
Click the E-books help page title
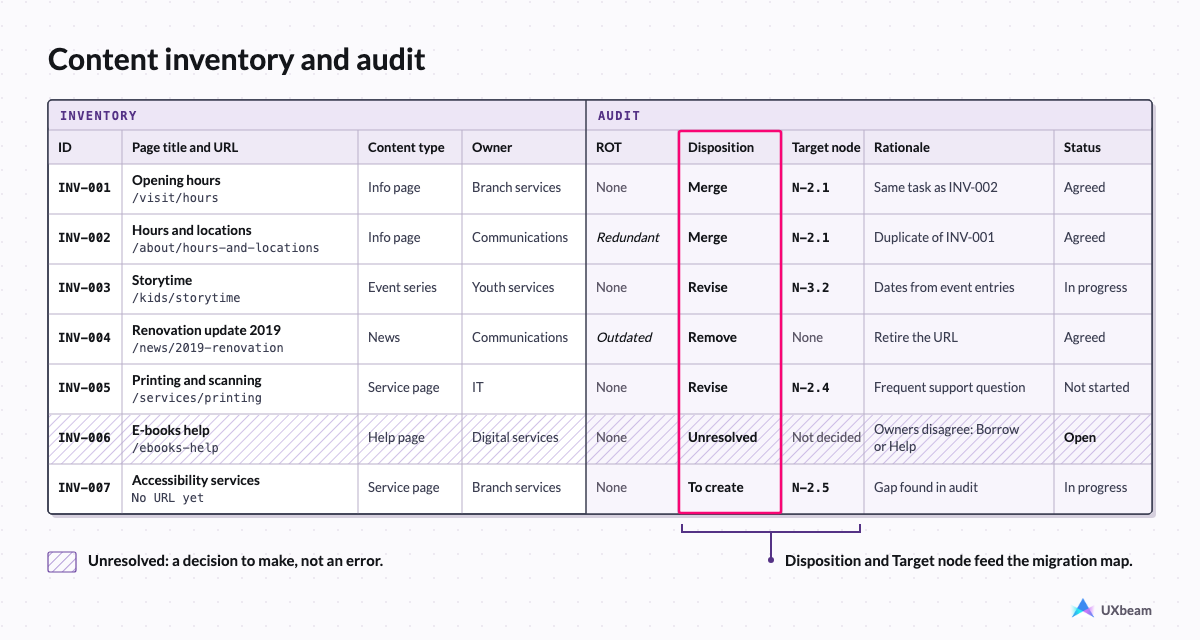click(171, 430)
